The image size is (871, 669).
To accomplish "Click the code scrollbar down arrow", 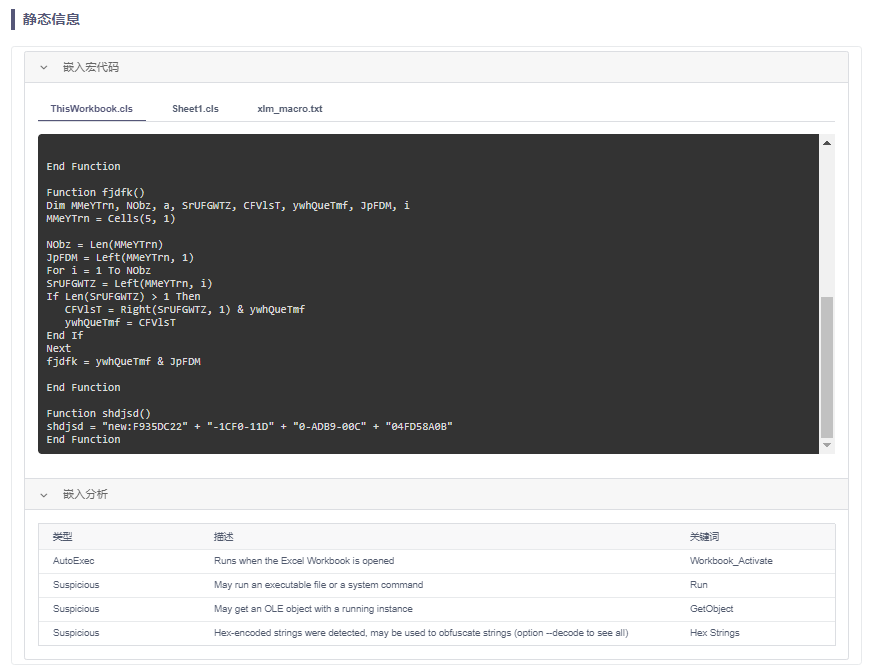I will [827, 445].
